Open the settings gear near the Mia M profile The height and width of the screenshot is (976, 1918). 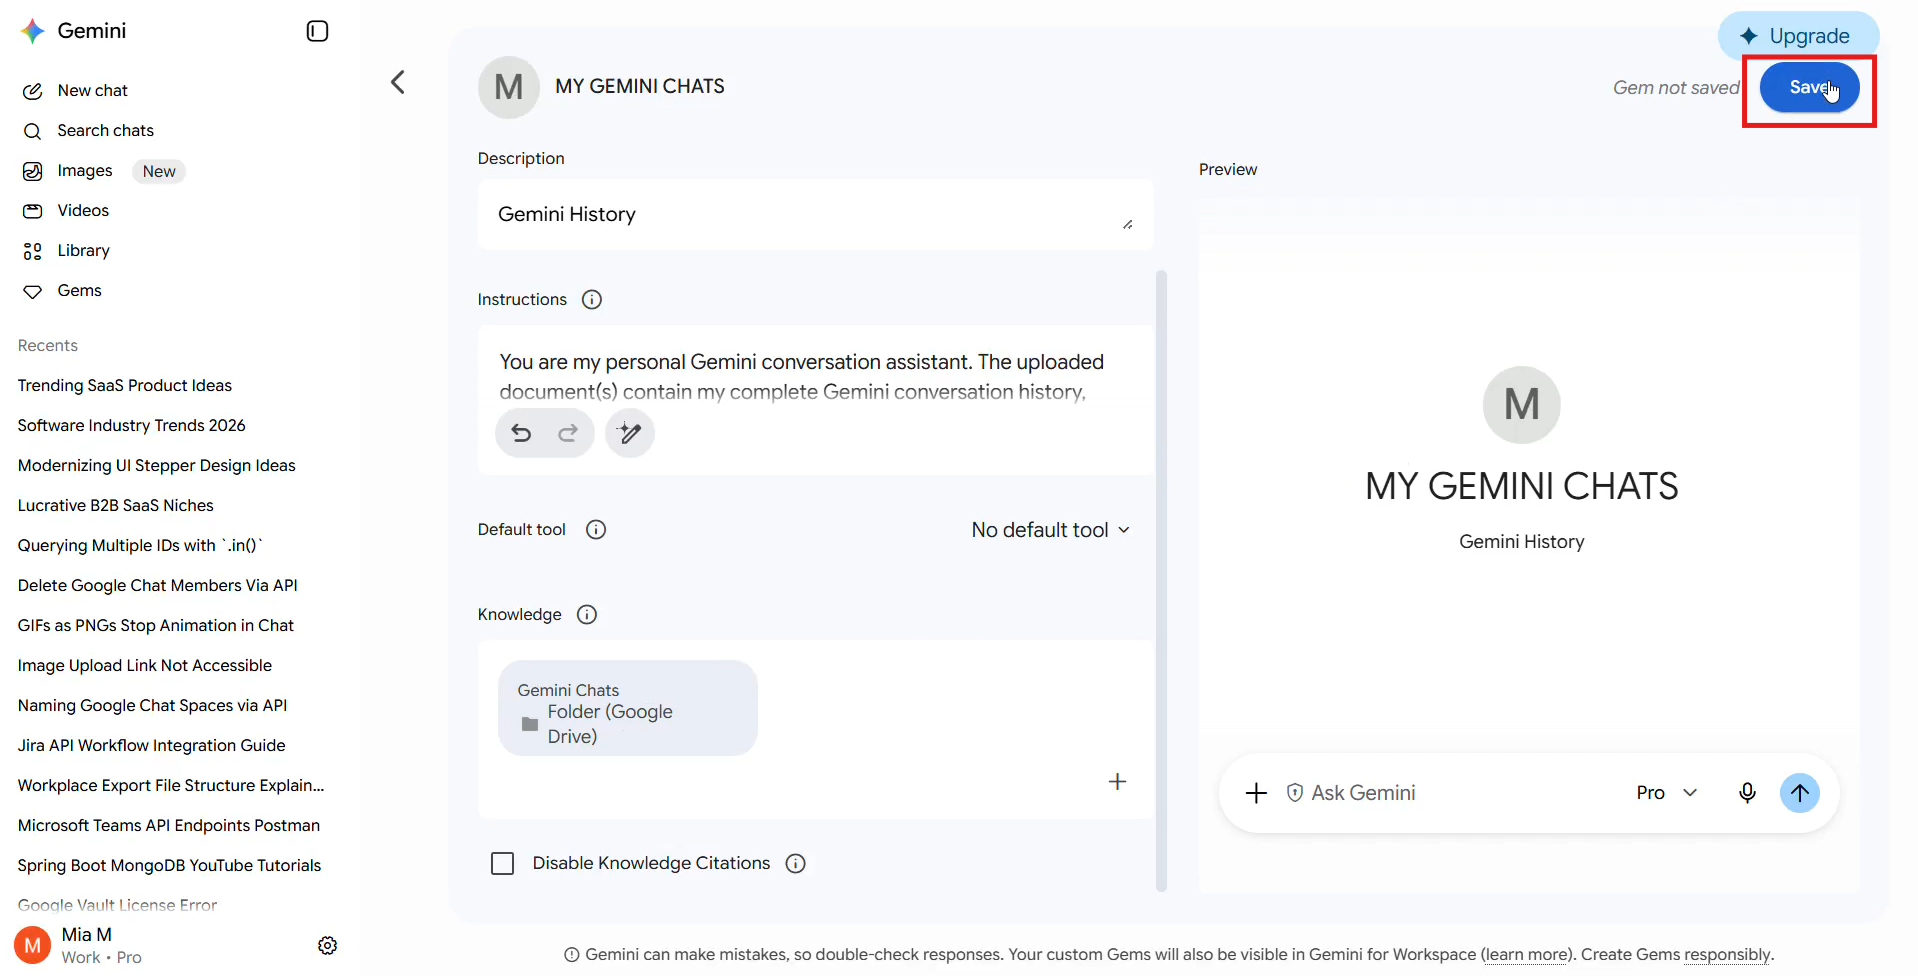327,945
